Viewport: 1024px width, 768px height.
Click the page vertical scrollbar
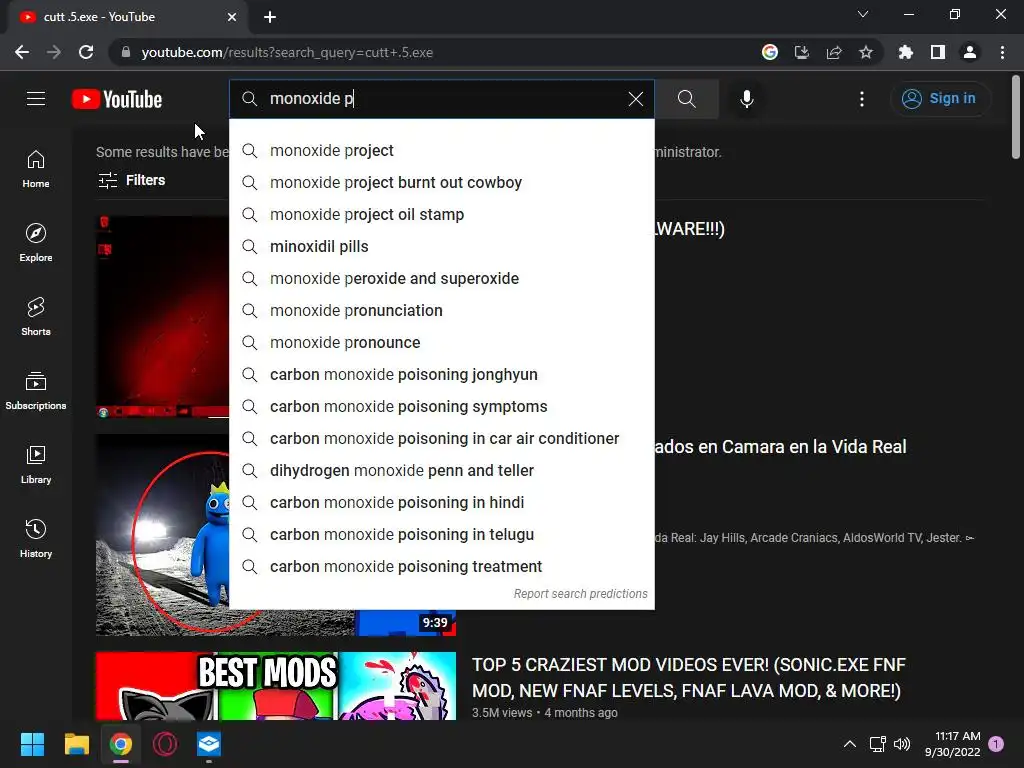click(1016, 118)
